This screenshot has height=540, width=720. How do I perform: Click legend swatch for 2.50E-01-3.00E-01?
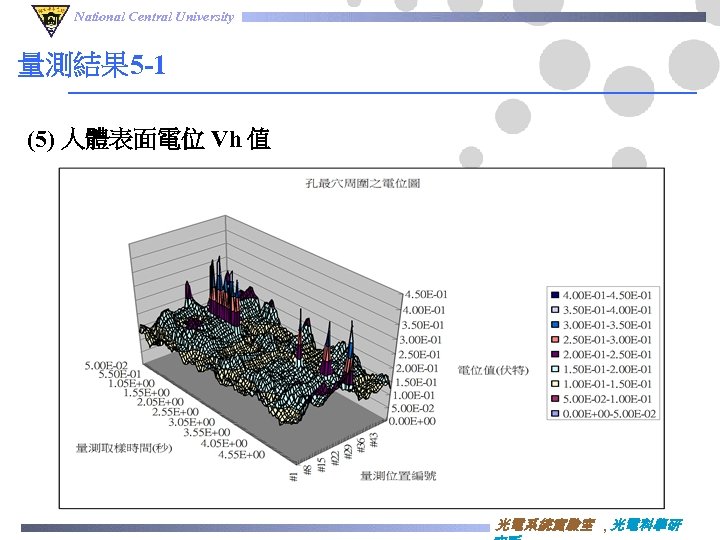(x=555, y=339)
